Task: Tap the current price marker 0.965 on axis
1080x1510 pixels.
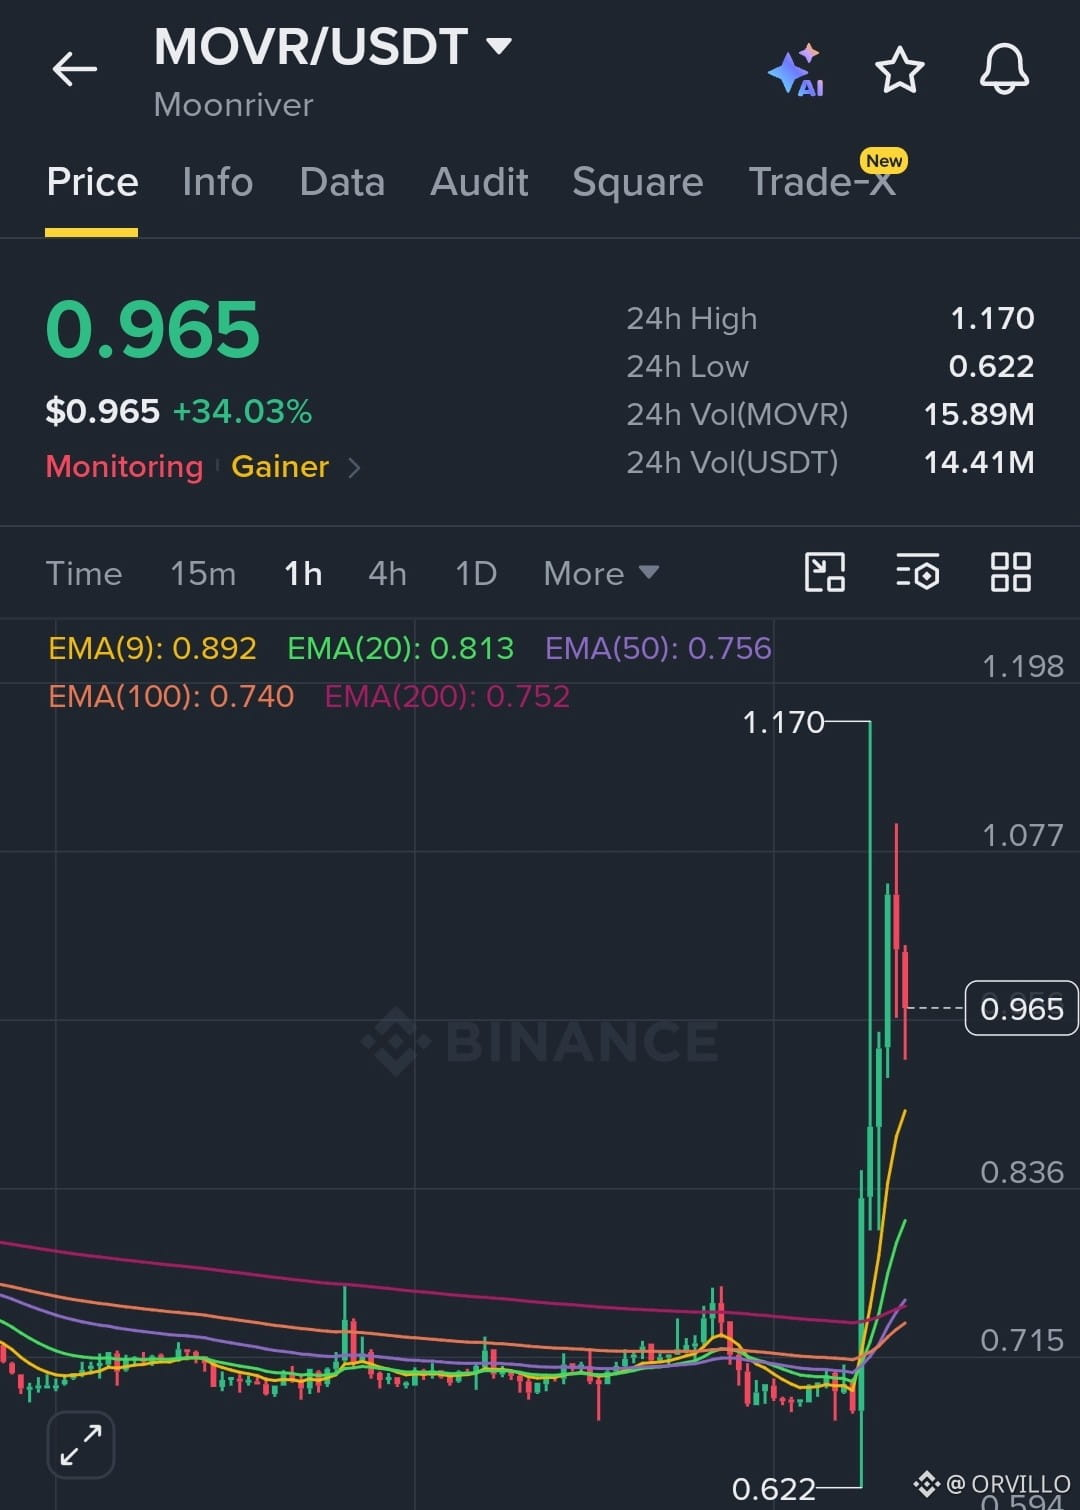Action: click(x=1021, y=1008)
